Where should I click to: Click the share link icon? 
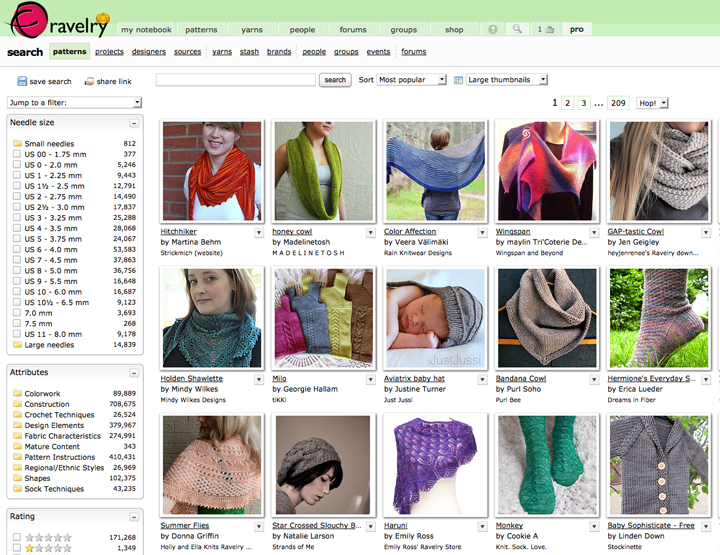pyautogui.click(x=90, y=81)
